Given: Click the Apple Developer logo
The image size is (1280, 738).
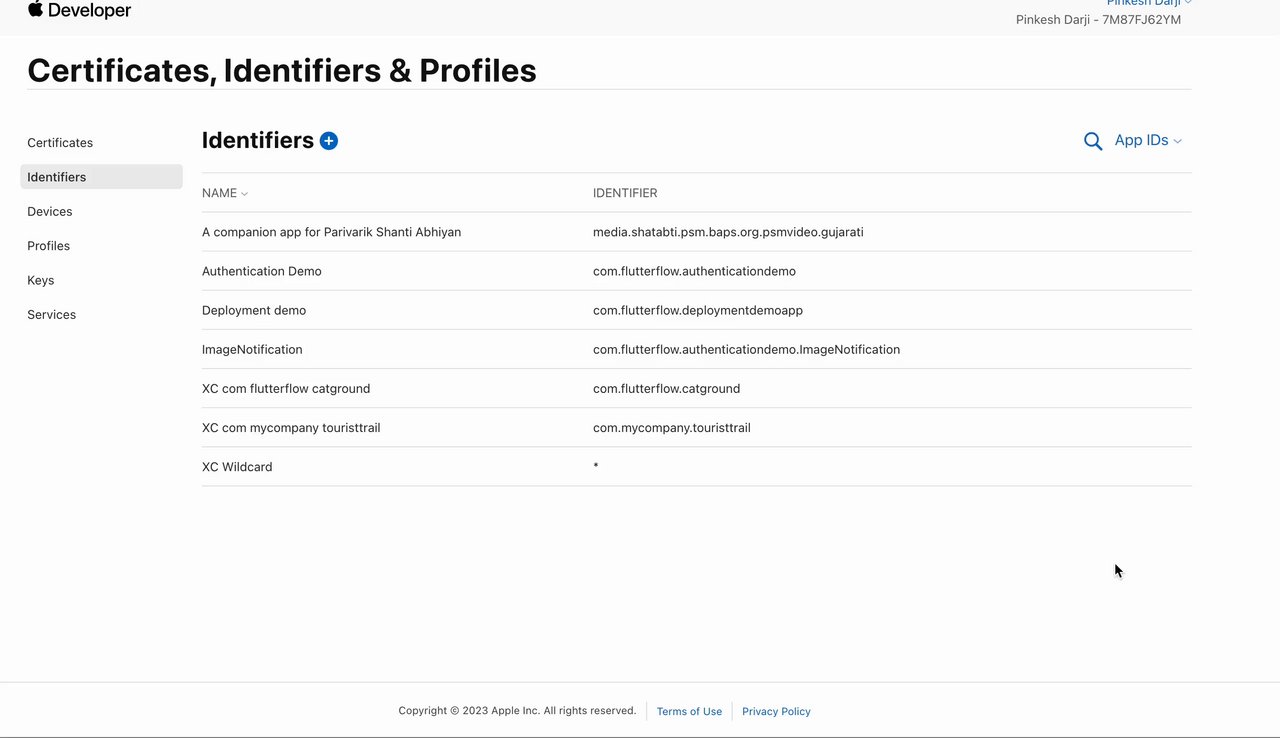Looking at the screenshot, I should point(80,10).
